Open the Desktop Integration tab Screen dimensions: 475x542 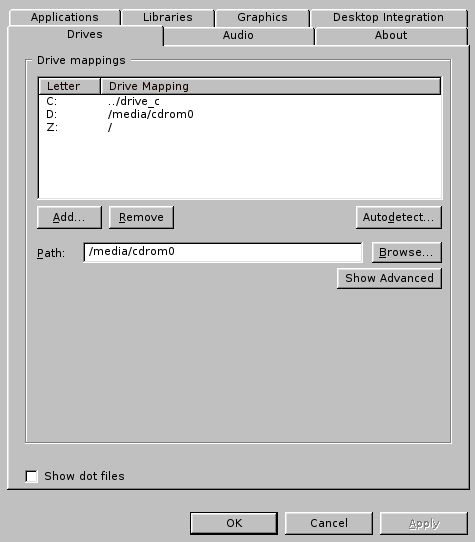point(388,17)
